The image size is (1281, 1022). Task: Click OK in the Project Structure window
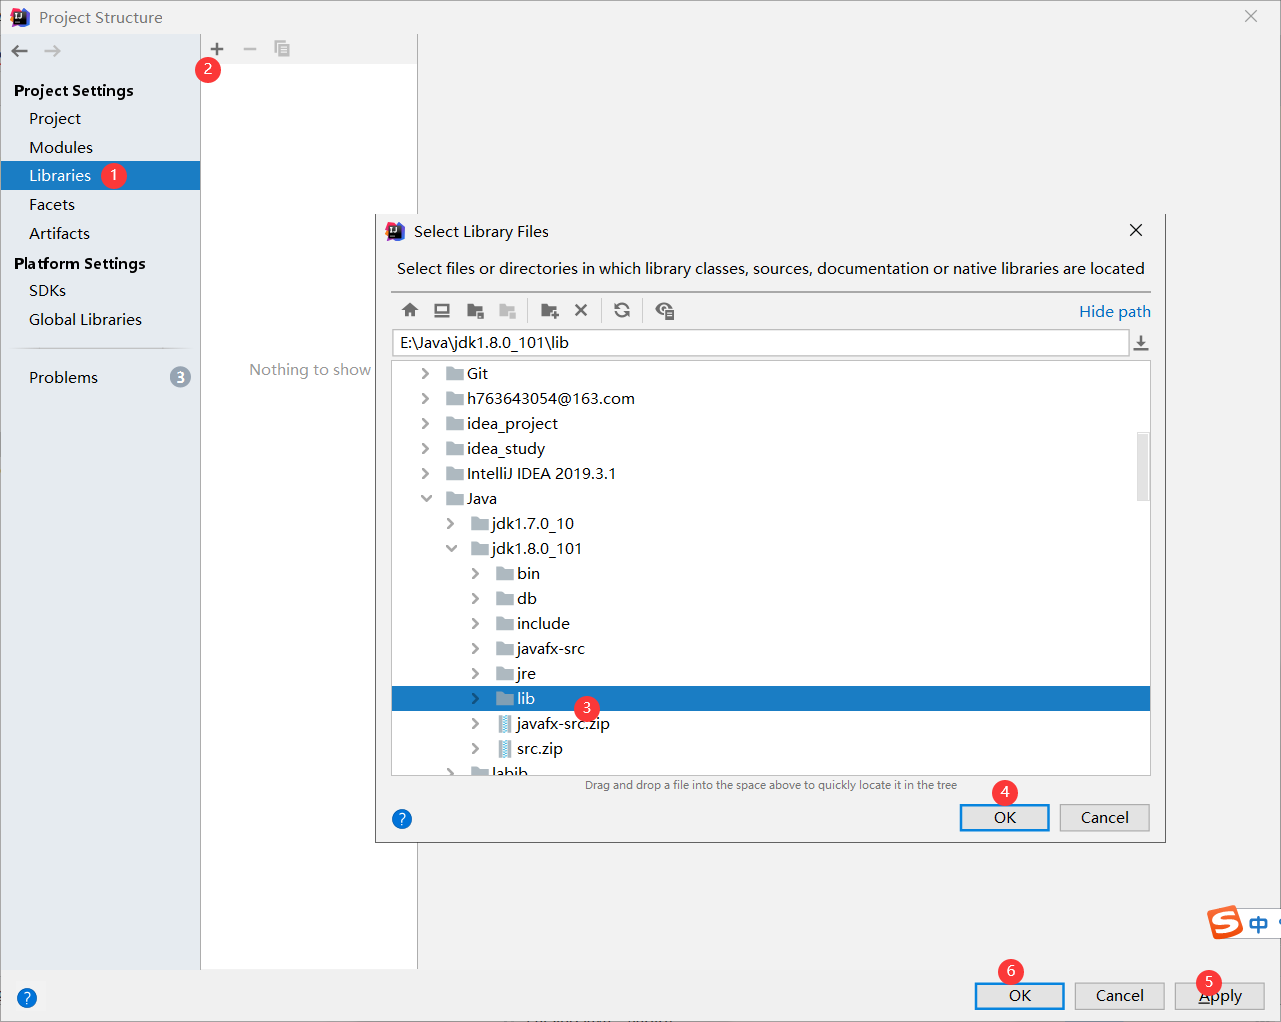pyautogui.click(x=1020, y=995)
